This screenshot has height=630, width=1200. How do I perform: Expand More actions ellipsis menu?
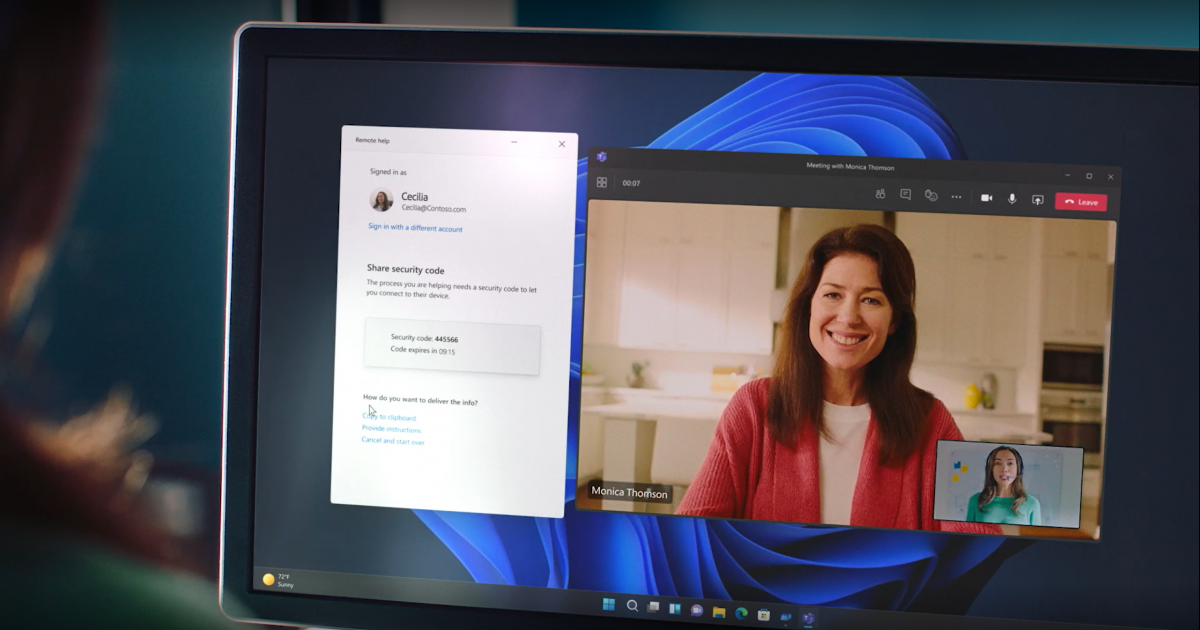[x=956, y=197]
